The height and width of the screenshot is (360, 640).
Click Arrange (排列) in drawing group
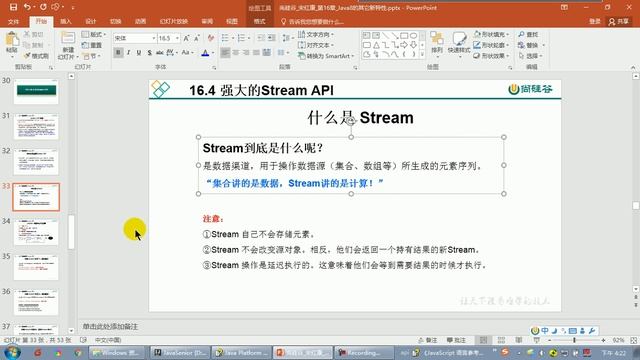(x=437, y=43)
